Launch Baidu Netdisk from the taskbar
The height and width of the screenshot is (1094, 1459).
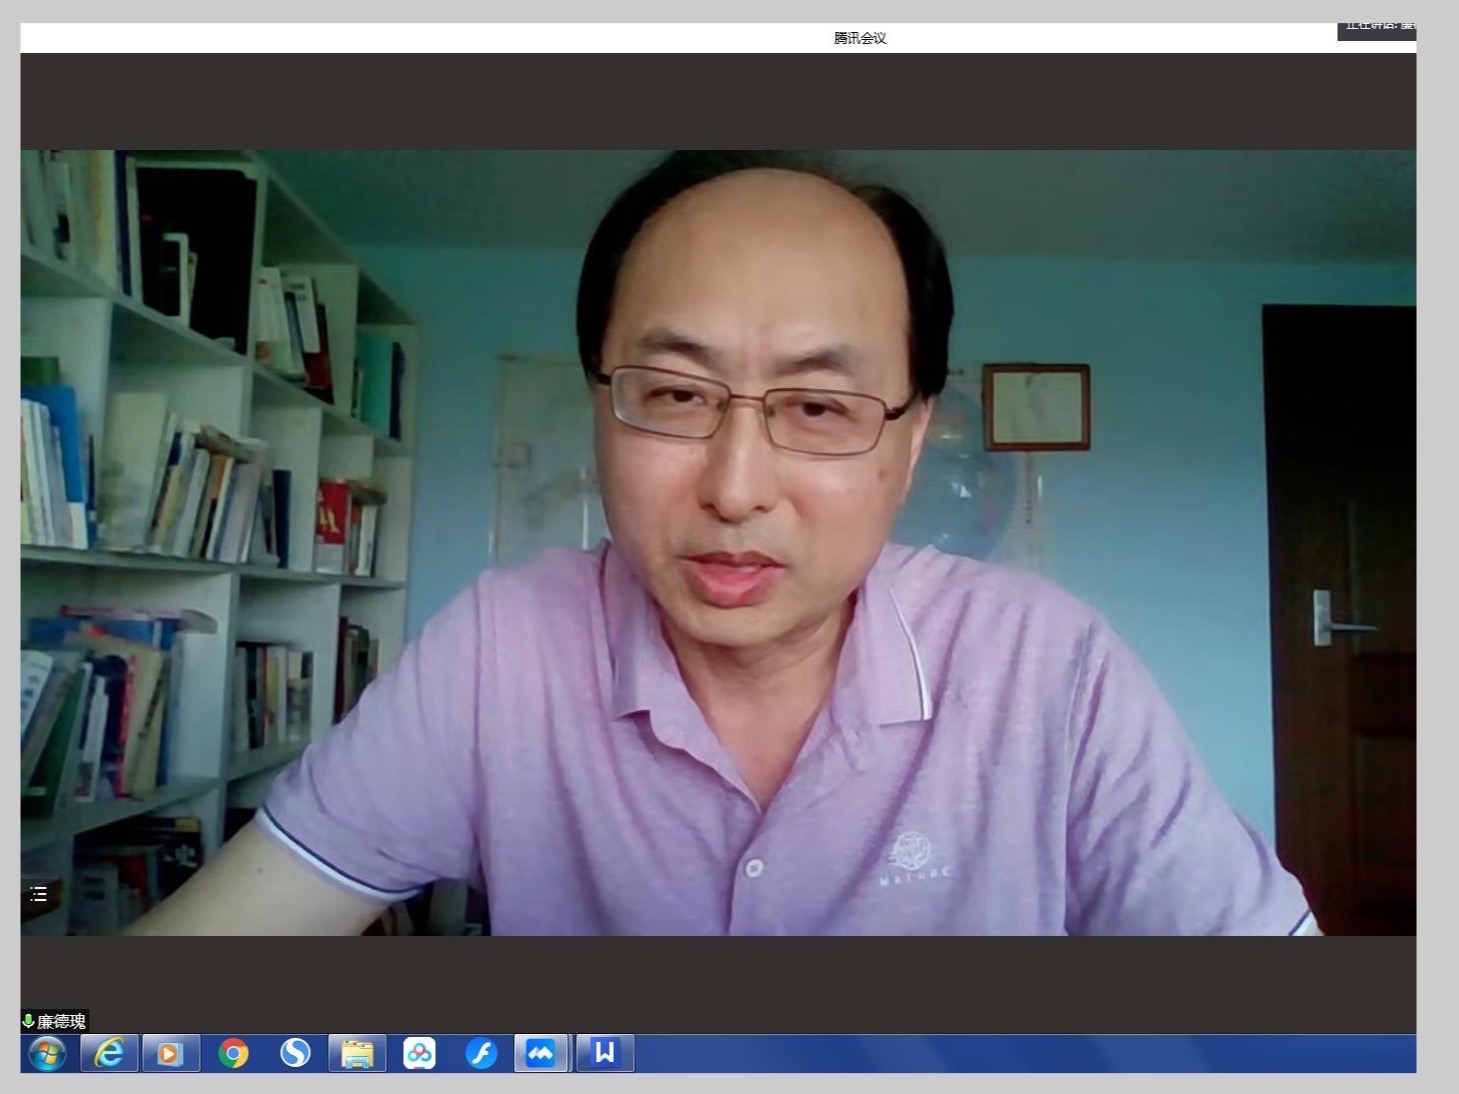tap(419, 1053)
